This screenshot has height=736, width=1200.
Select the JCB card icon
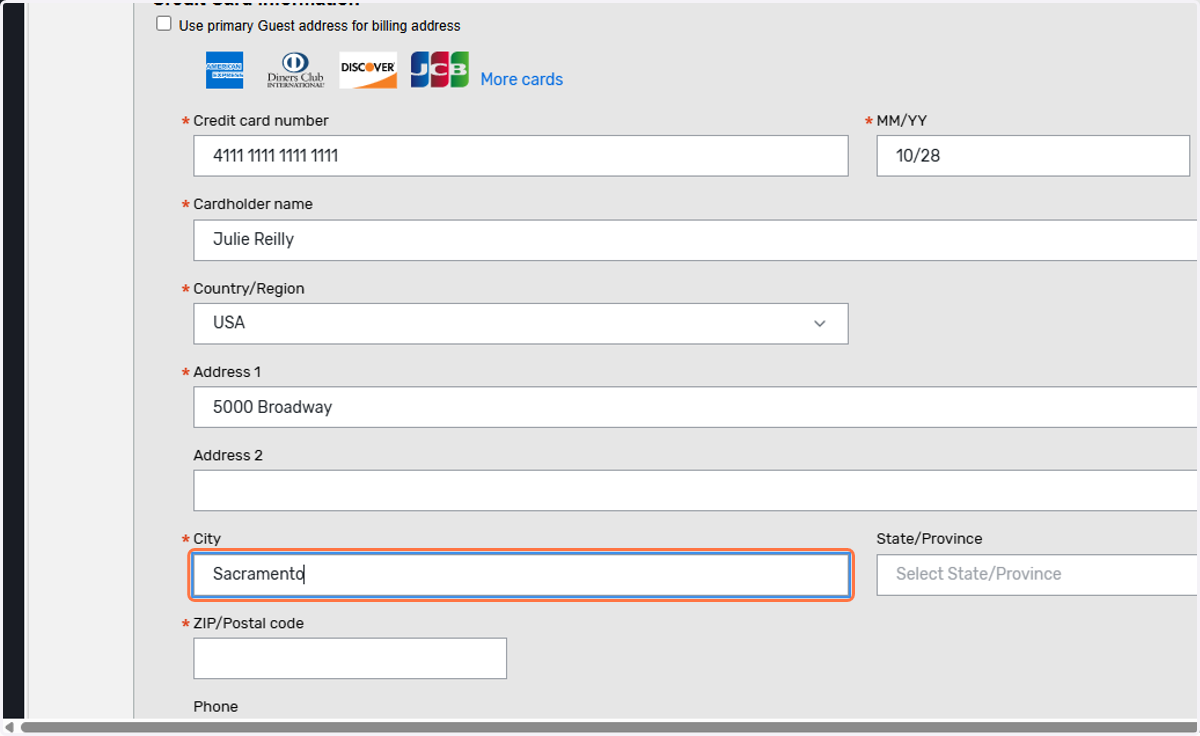point(439,70)
